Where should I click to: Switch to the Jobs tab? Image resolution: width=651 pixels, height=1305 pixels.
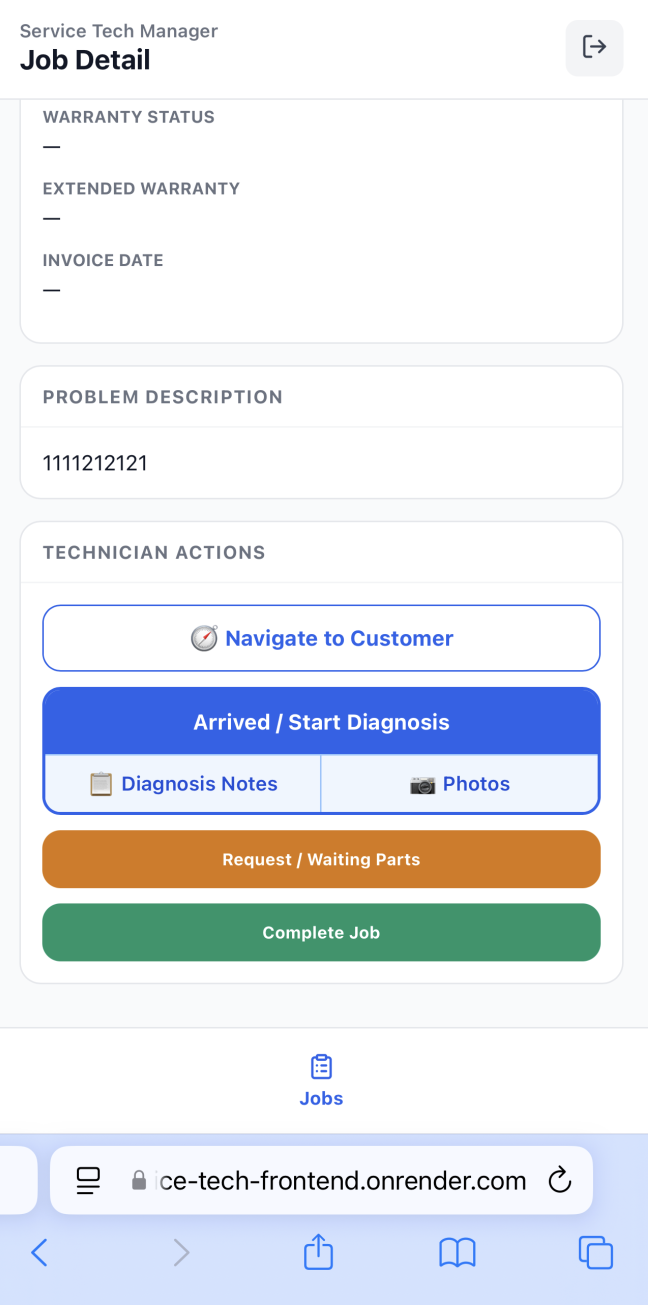click(x=320, y=1080)
